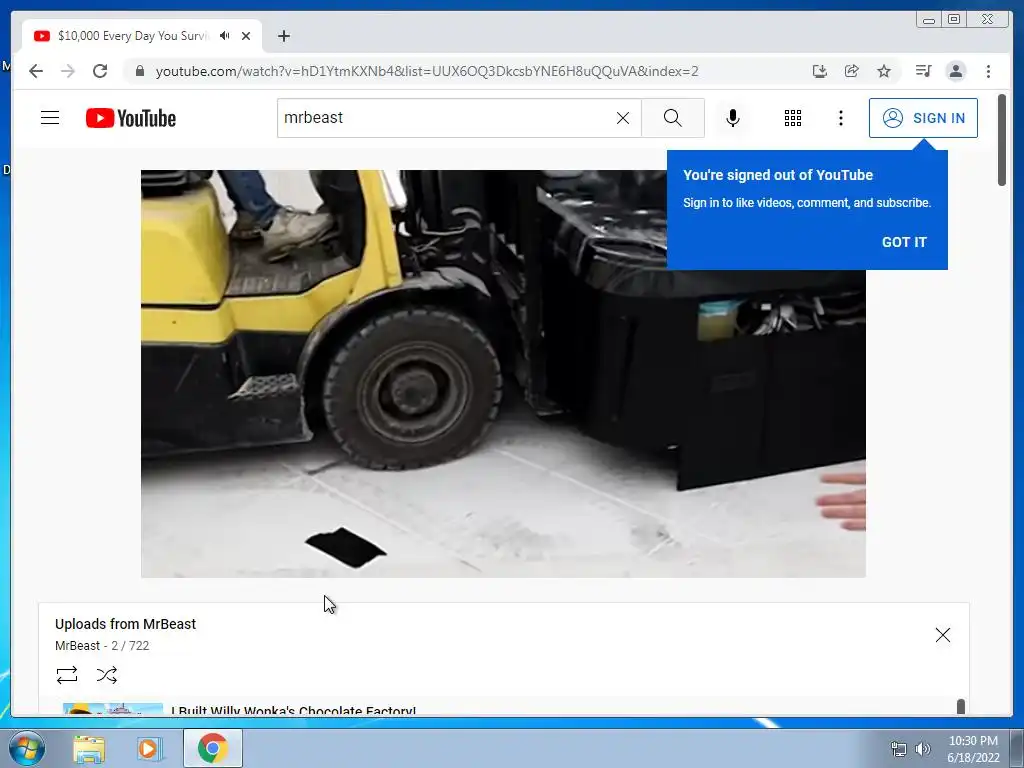Screen dimensions: 1024x768
Task: View site info via lock icon
Action: tap(139, 71)
